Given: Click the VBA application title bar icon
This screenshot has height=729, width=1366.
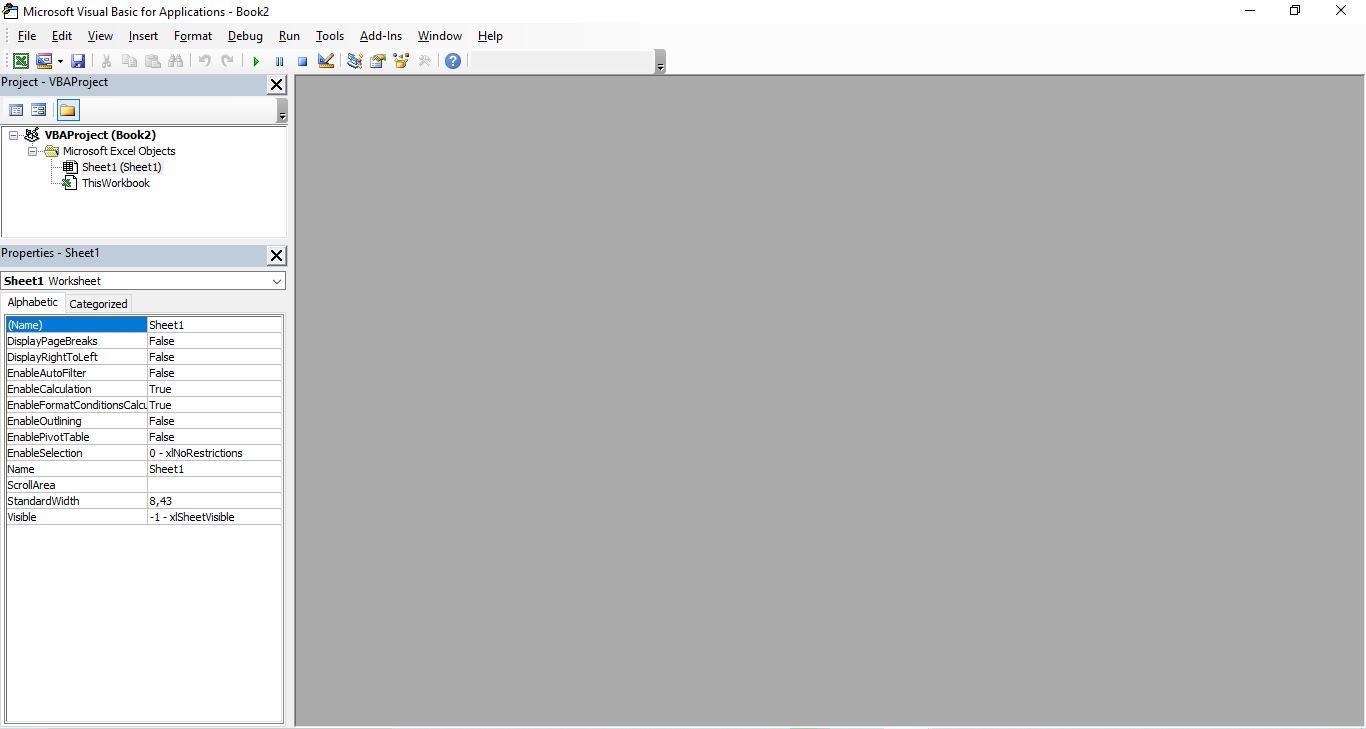Looking at the screenshot, I should pos(11,11).
